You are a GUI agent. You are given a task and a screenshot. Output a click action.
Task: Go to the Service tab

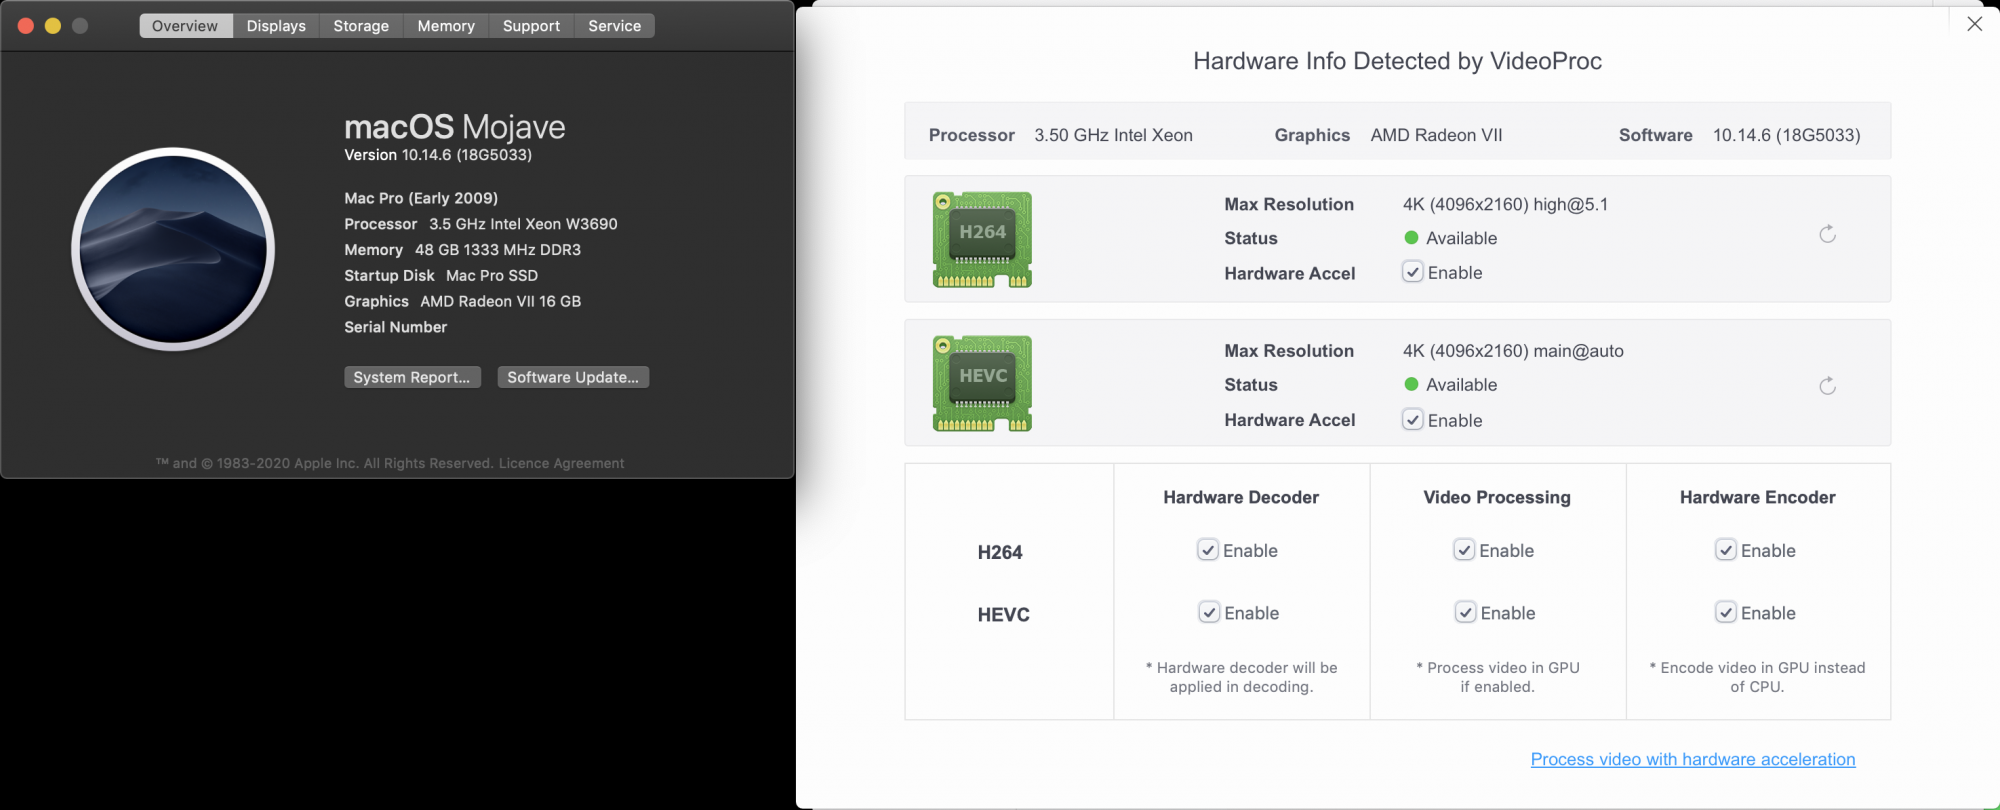tap(614, 26)
